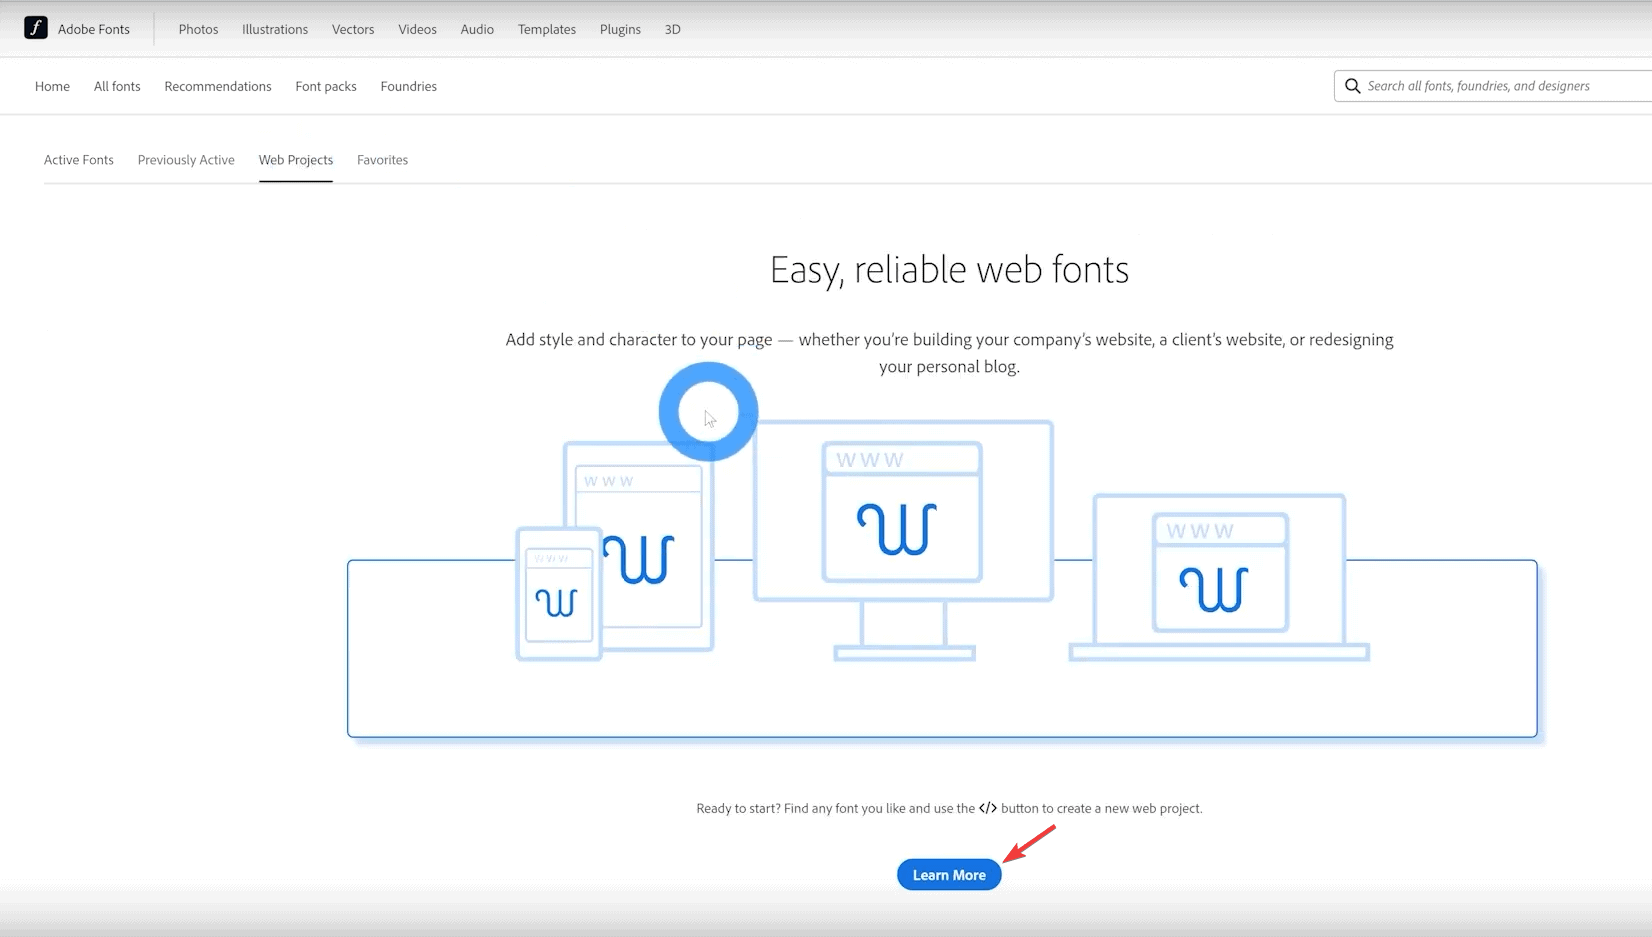Open the Previously Active tab
1652x937 pixels.
coord(186,160)
